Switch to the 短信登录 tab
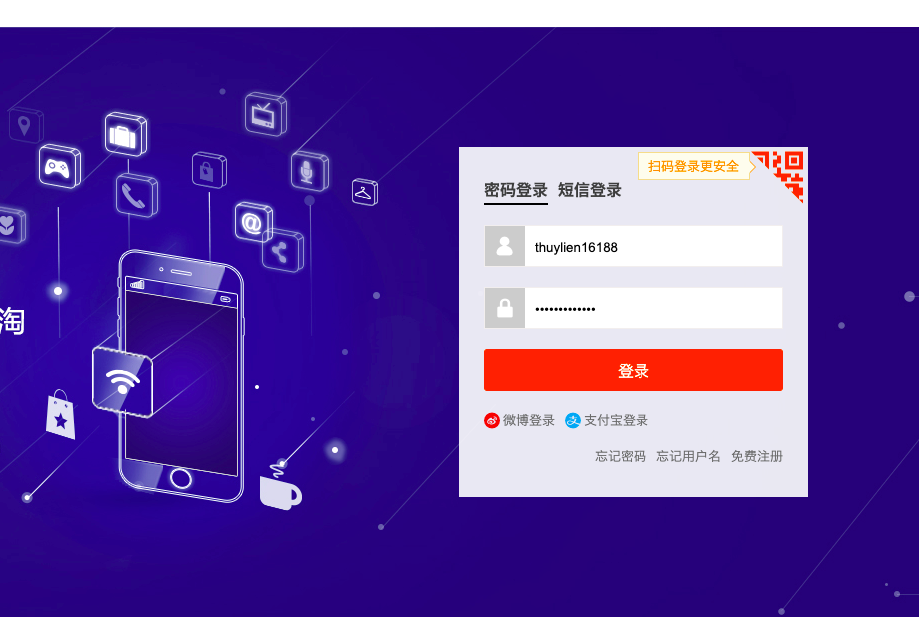The image size is (919, 617). [590, 190]
